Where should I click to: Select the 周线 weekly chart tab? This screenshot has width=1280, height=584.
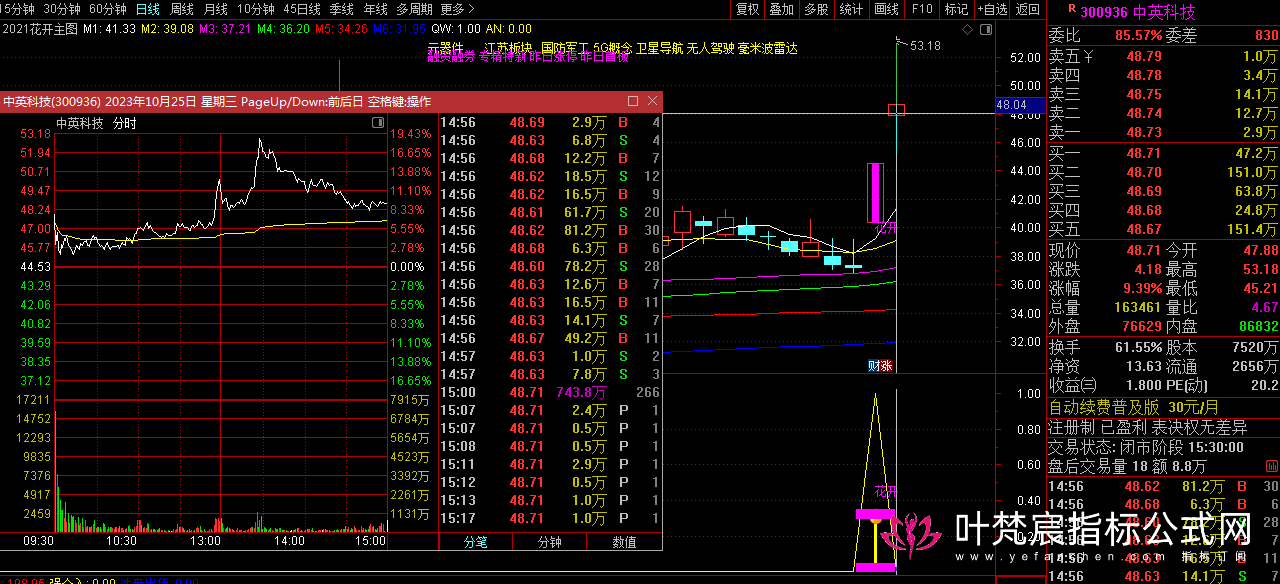tap(182, 9)
